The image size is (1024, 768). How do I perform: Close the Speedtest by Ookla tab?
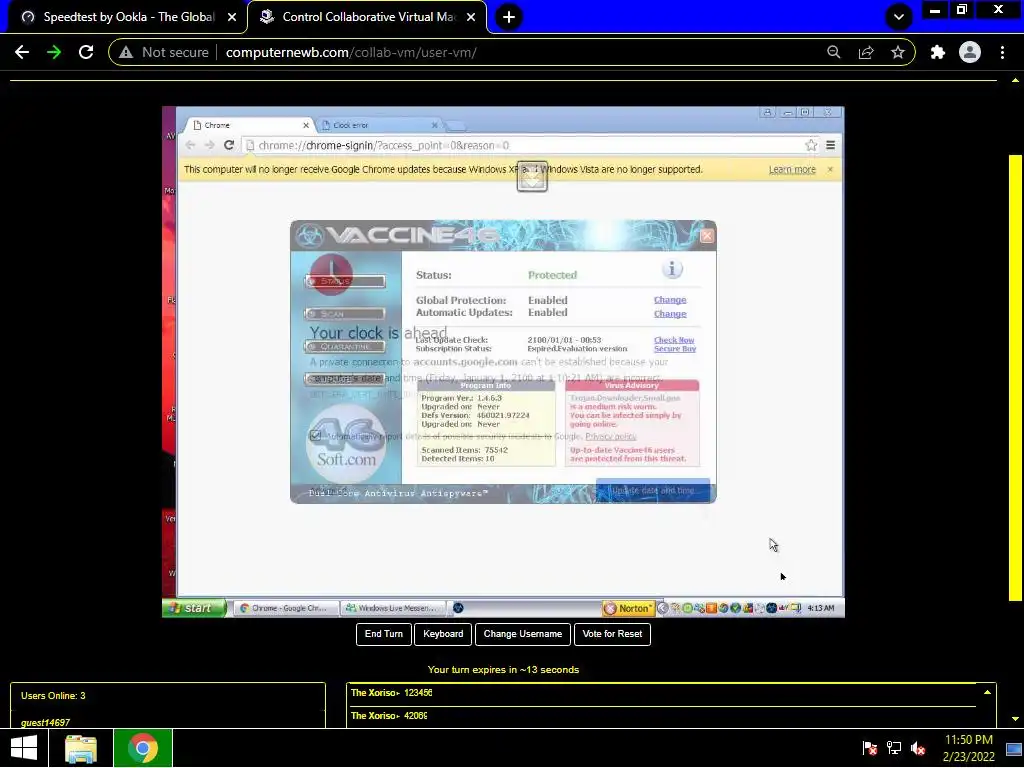click(x=232, y=17)
